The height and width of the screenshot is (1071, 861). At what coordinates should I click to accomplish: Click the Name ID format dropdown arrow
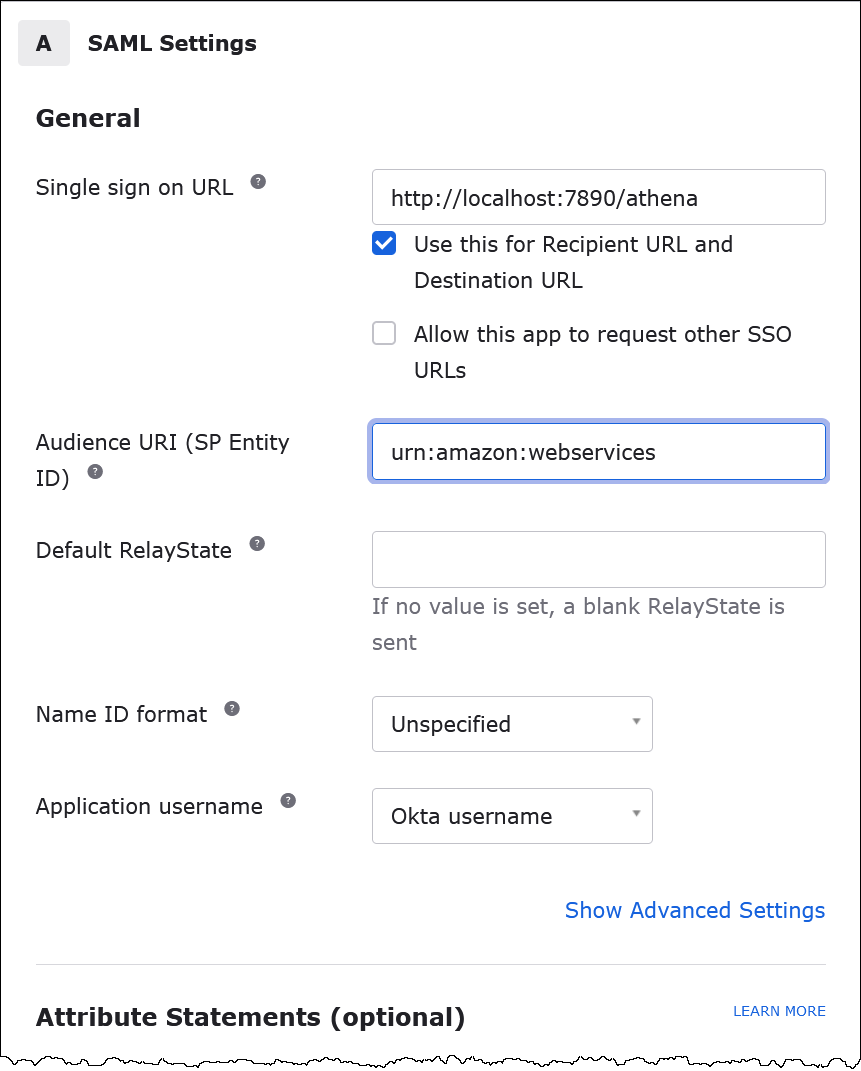pyautogui.click(x=637, y=723)
